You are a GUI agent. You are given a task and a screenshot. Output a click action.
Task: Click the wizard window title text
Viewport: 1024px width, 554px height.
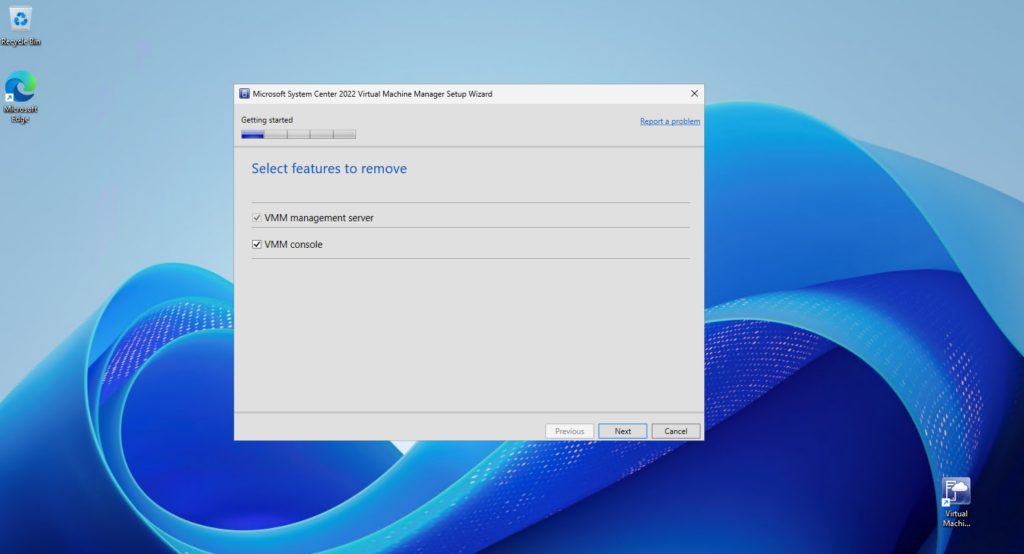(x=372, y=93)
